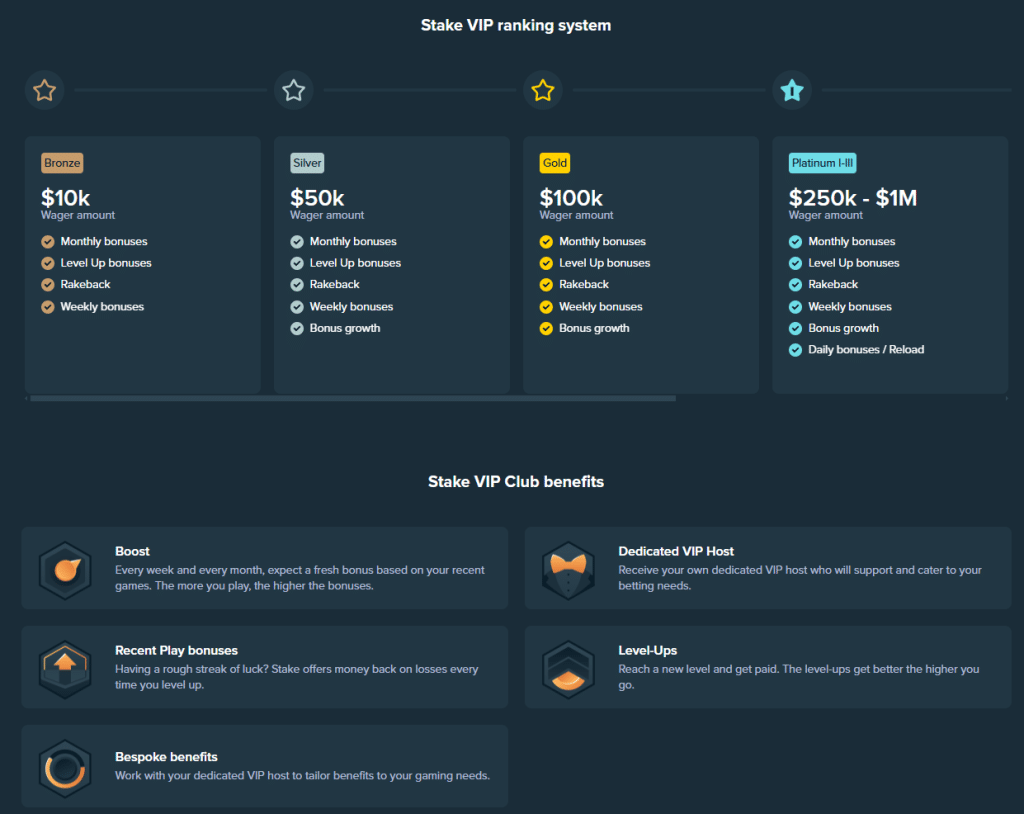
Task: Click the $10k wager amount
Action: coord(65,197)
